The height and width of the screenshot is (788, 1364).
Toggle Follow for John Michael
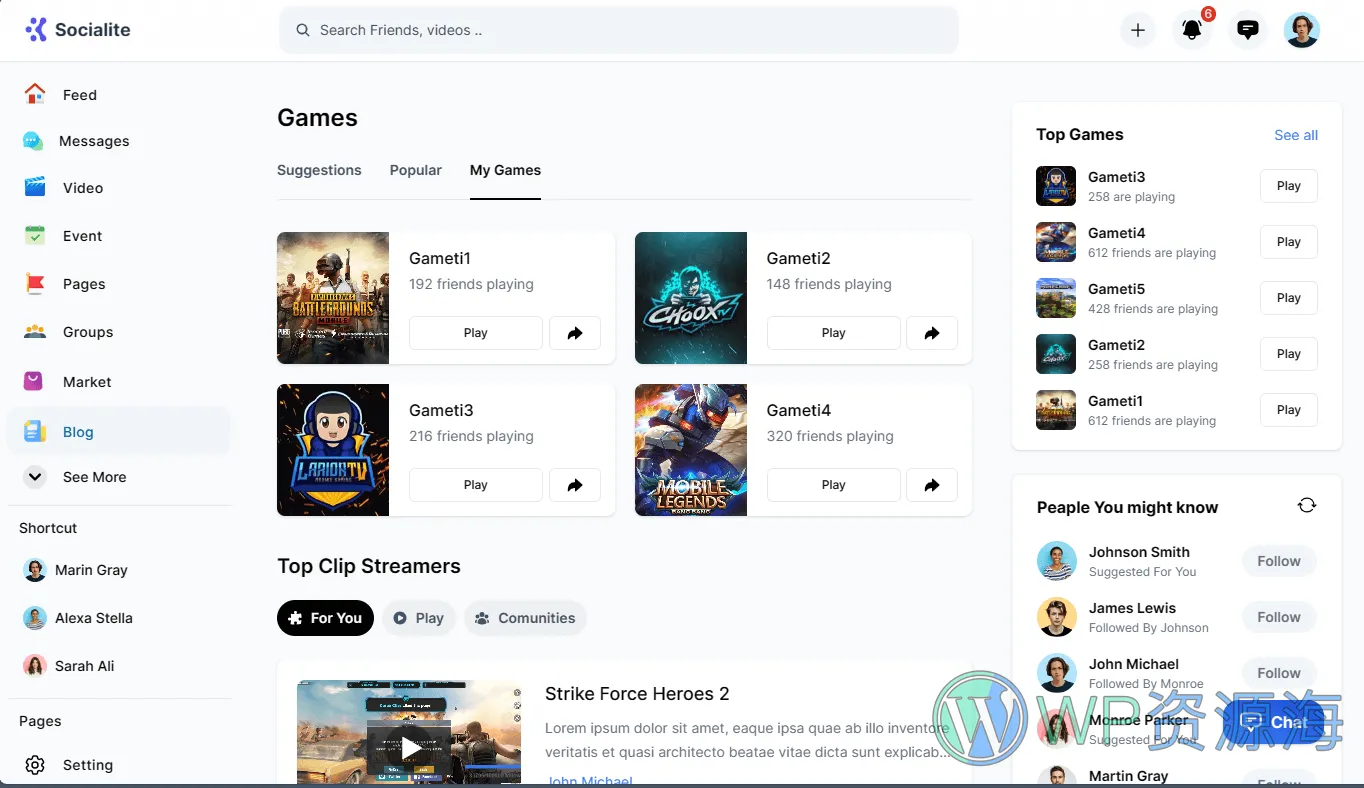1278,673
